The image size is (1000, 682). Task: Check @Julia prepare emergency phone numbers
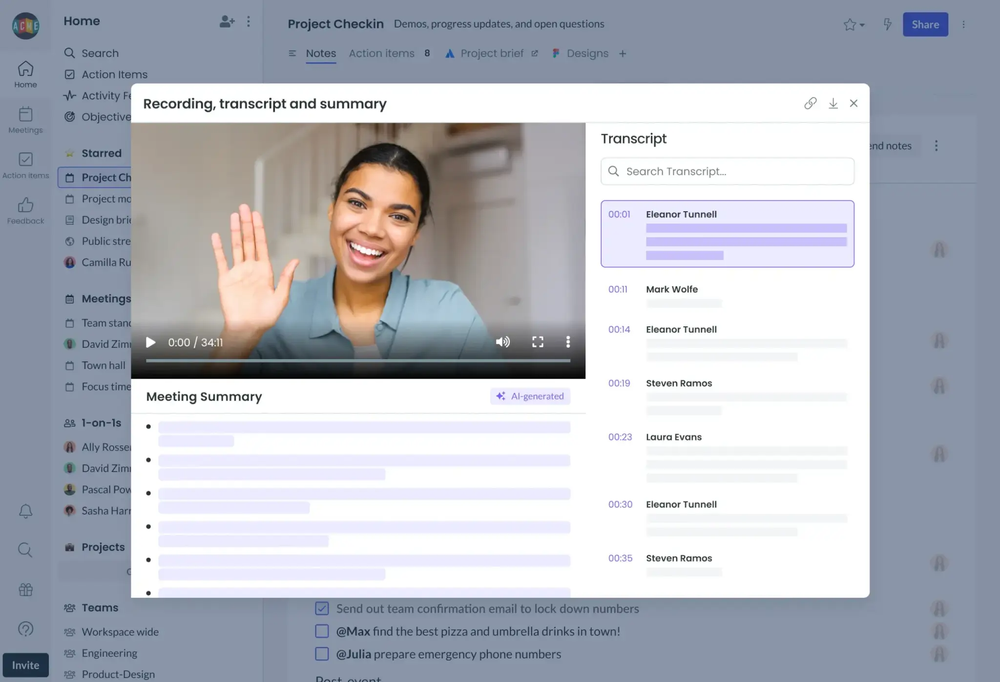click(322, 654)
